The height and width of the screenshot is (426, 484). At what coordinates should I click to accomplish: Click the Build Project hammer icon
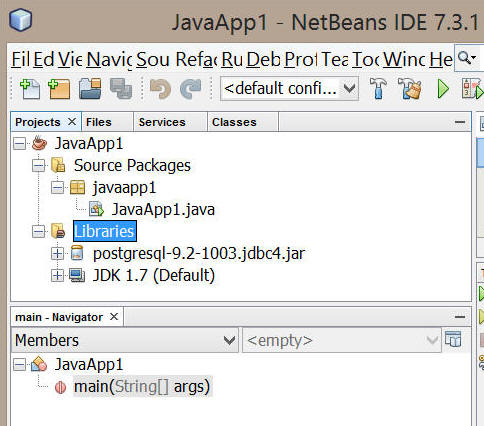pos(378,89)
